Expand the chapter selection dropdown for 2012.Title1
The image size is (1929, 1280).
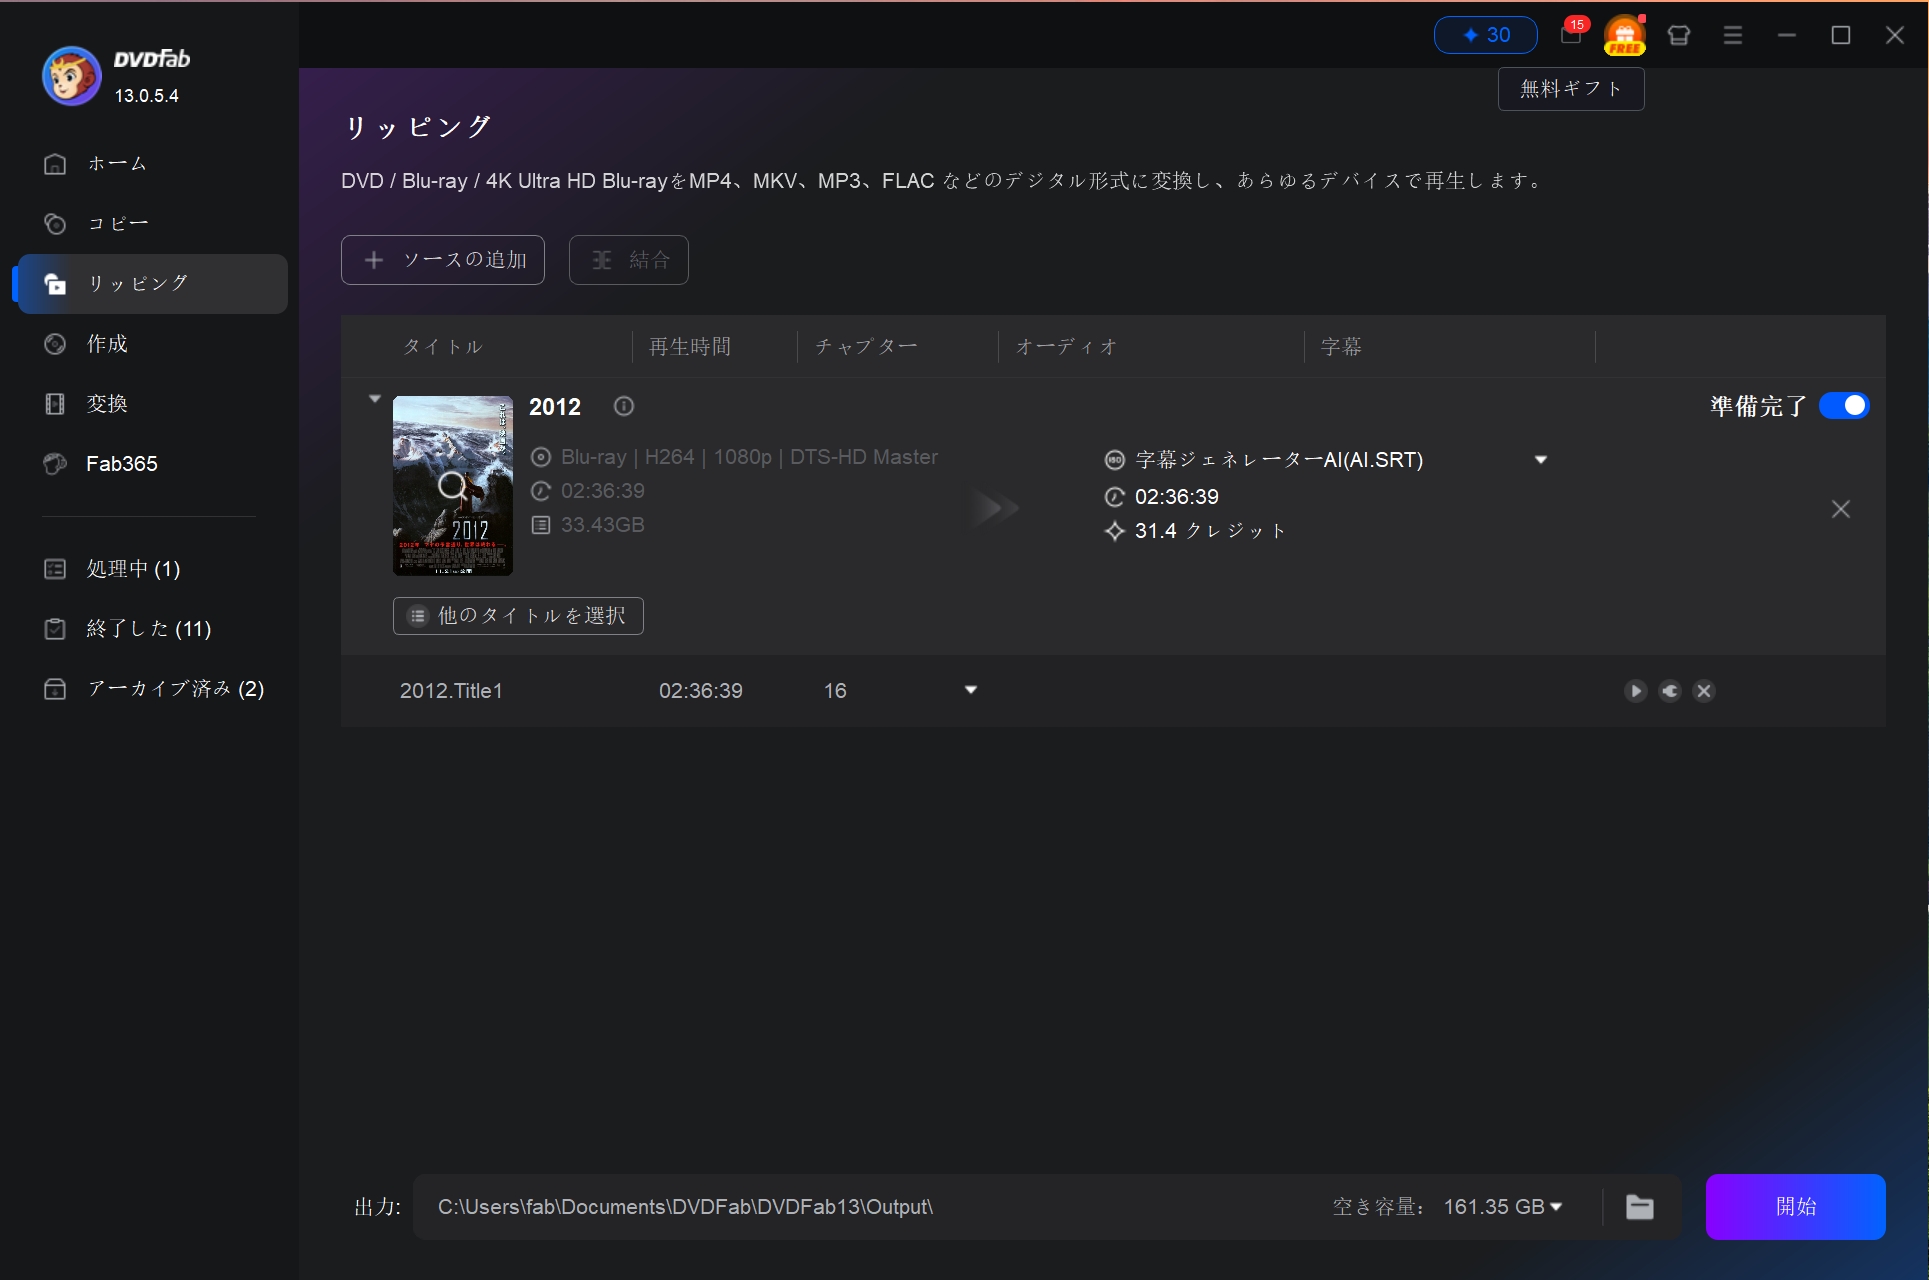969,689
